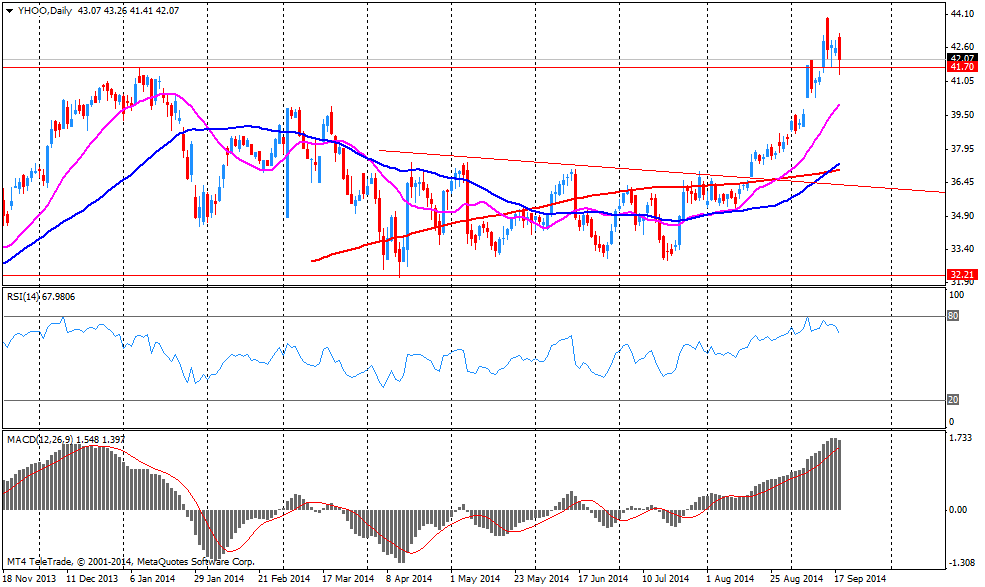Click the RSI 20 level label
The image size is (985, 587).
953,400
